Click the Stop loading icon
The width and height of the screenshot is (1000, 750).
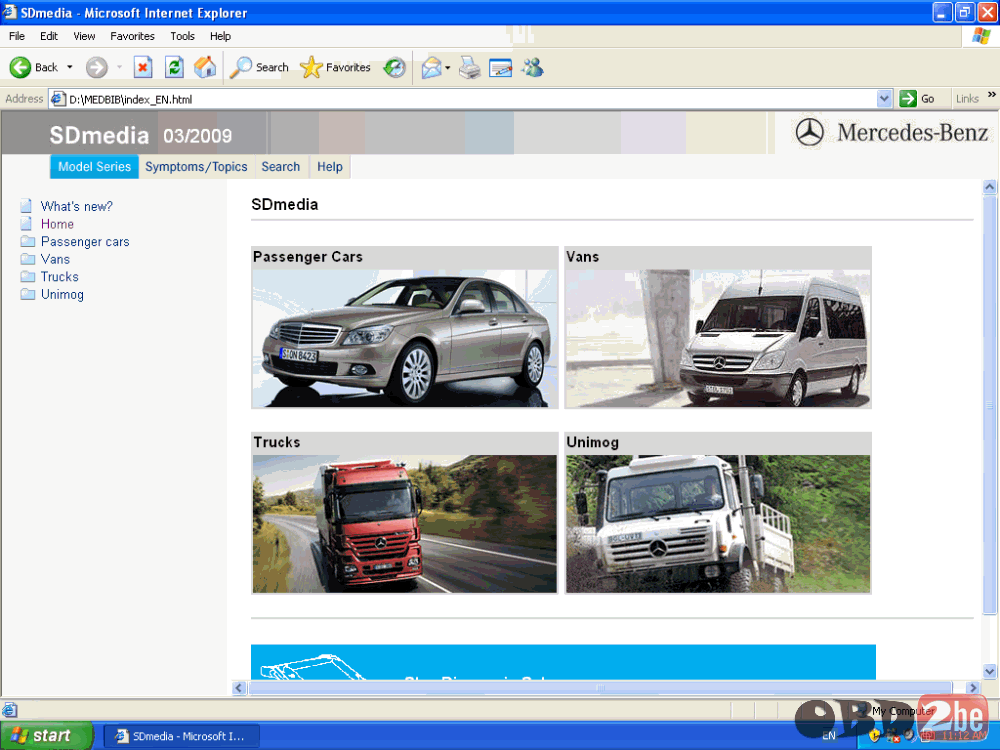143,67
